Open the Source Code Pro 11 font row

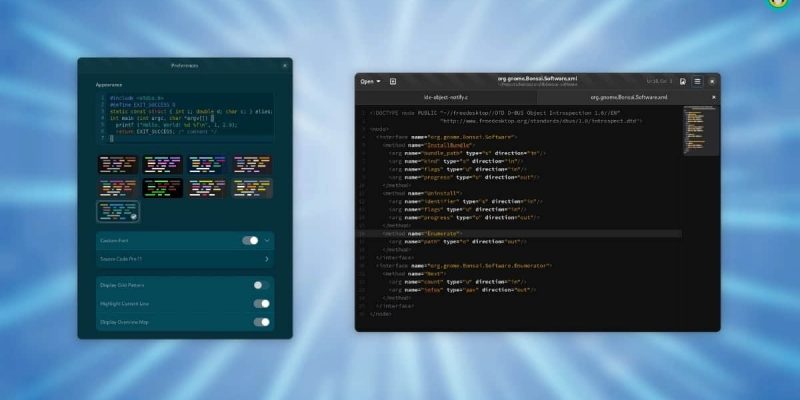[x=185, y=259]
